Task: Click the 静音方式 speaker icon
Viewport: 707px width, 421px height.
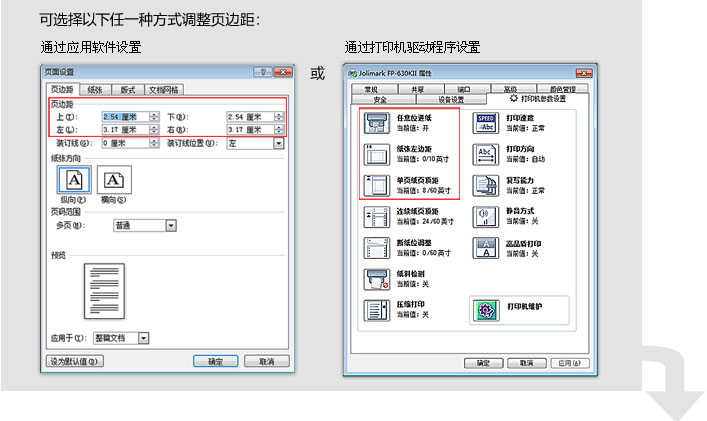Action: 485,214
